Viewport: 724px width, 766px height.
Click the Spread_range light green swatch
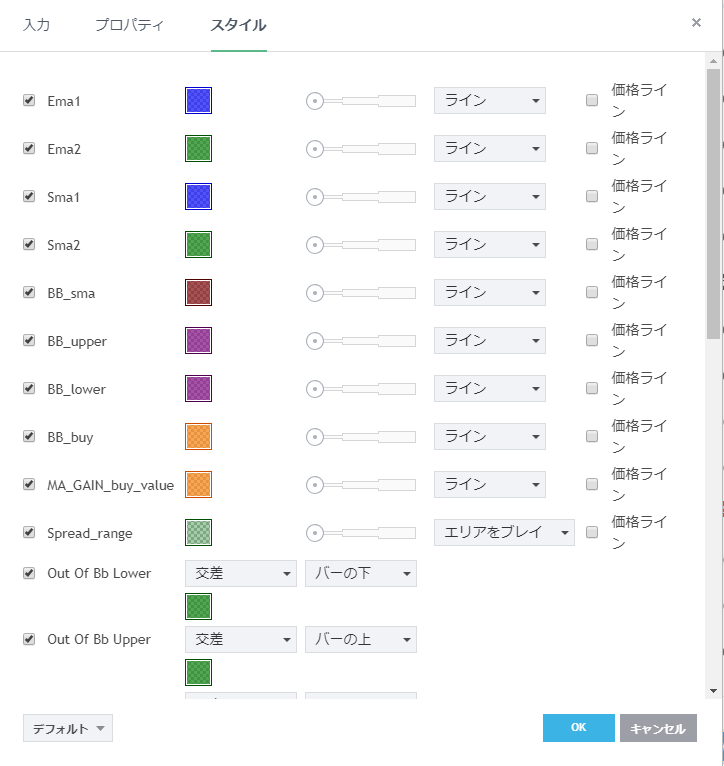pos(198,533)
